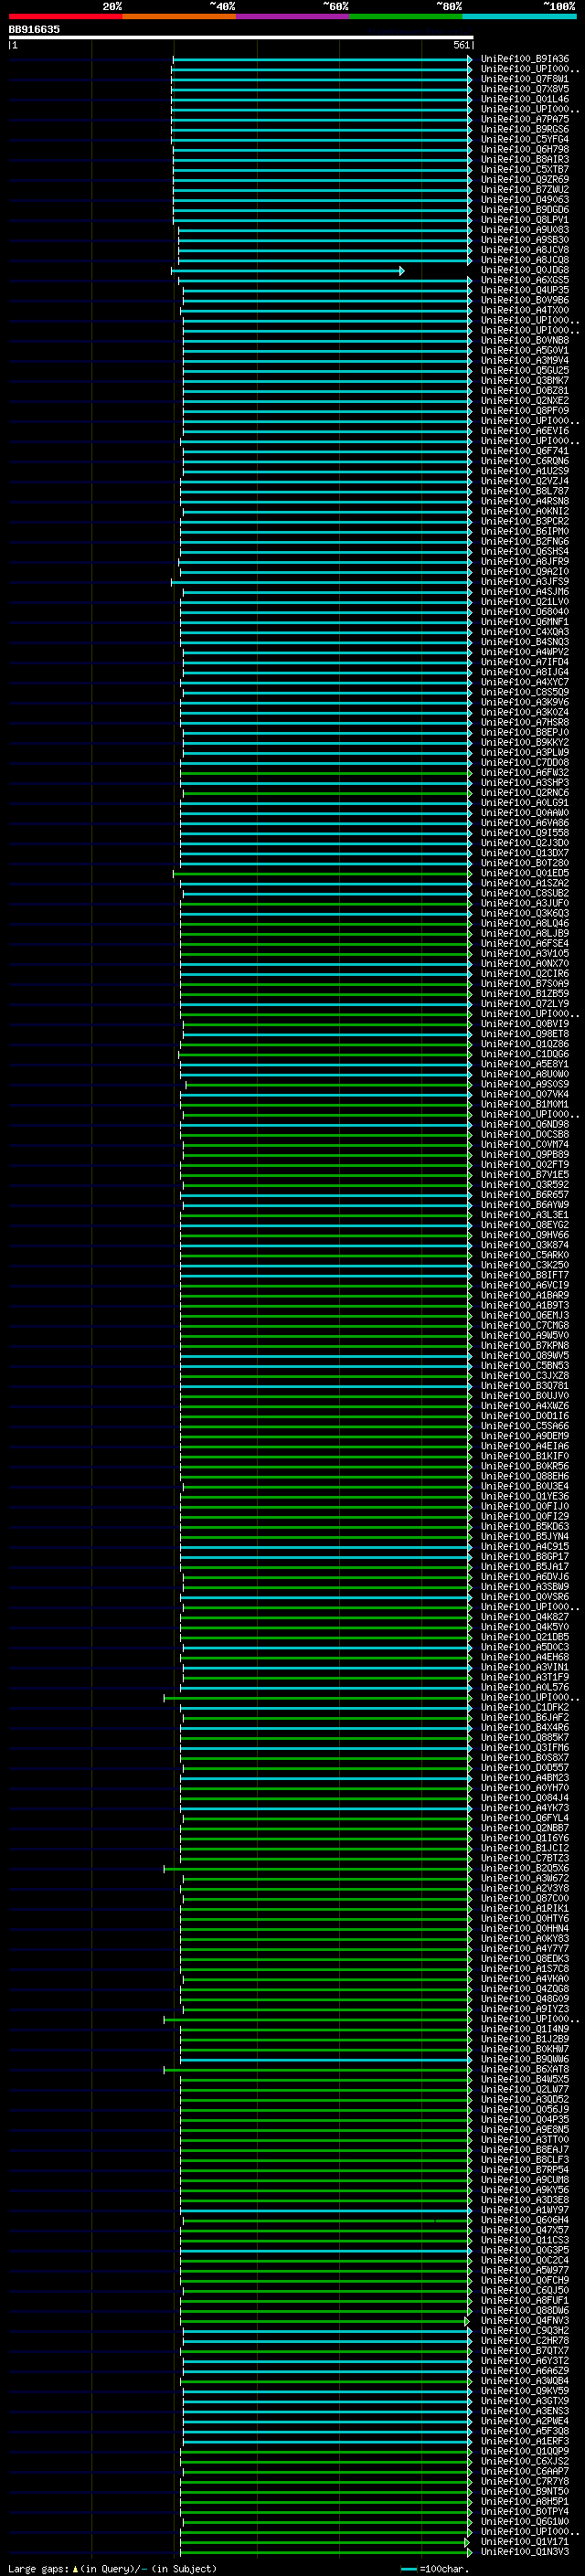Select hit label UniRef100_Q0JDG8
The image size is (585, 2576).
point(525,270)
